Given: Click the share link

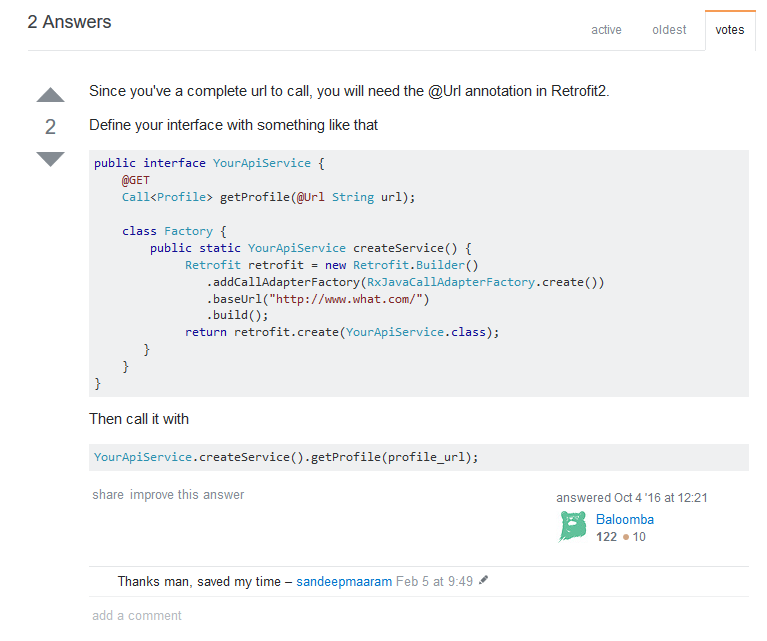Looking at the screenshot, I should [108, 494].
